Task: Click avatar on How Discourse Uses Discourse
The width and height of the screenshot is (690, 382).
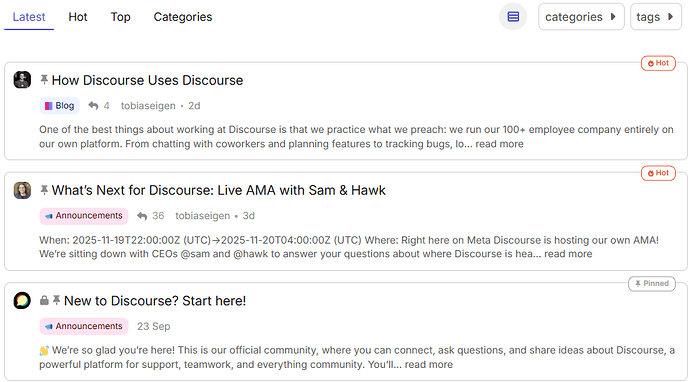Action: point(22,80)
